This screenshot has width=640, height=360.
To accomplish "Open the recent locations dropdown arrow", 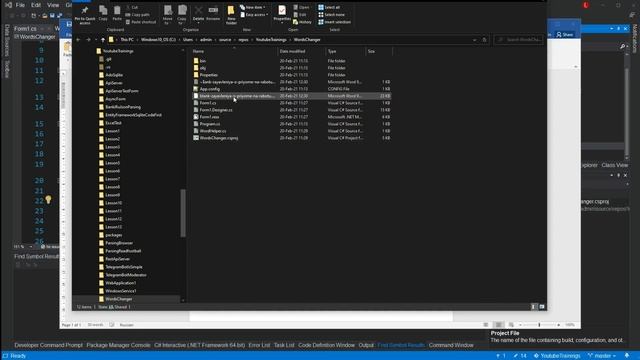I will 96,40.
